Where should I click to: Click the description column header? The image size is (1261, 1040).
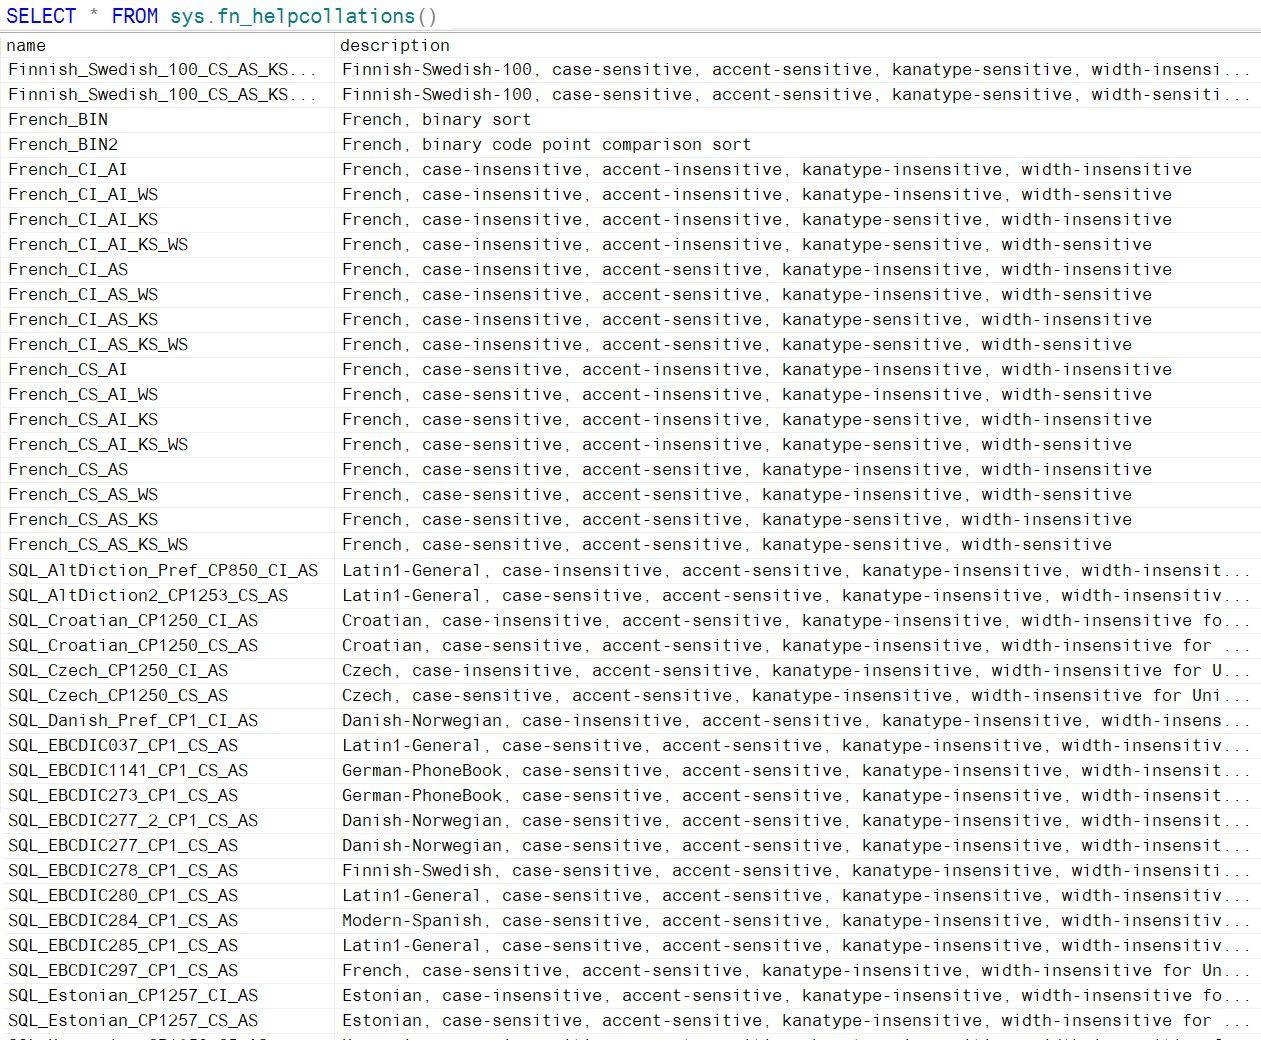(395, 45)
